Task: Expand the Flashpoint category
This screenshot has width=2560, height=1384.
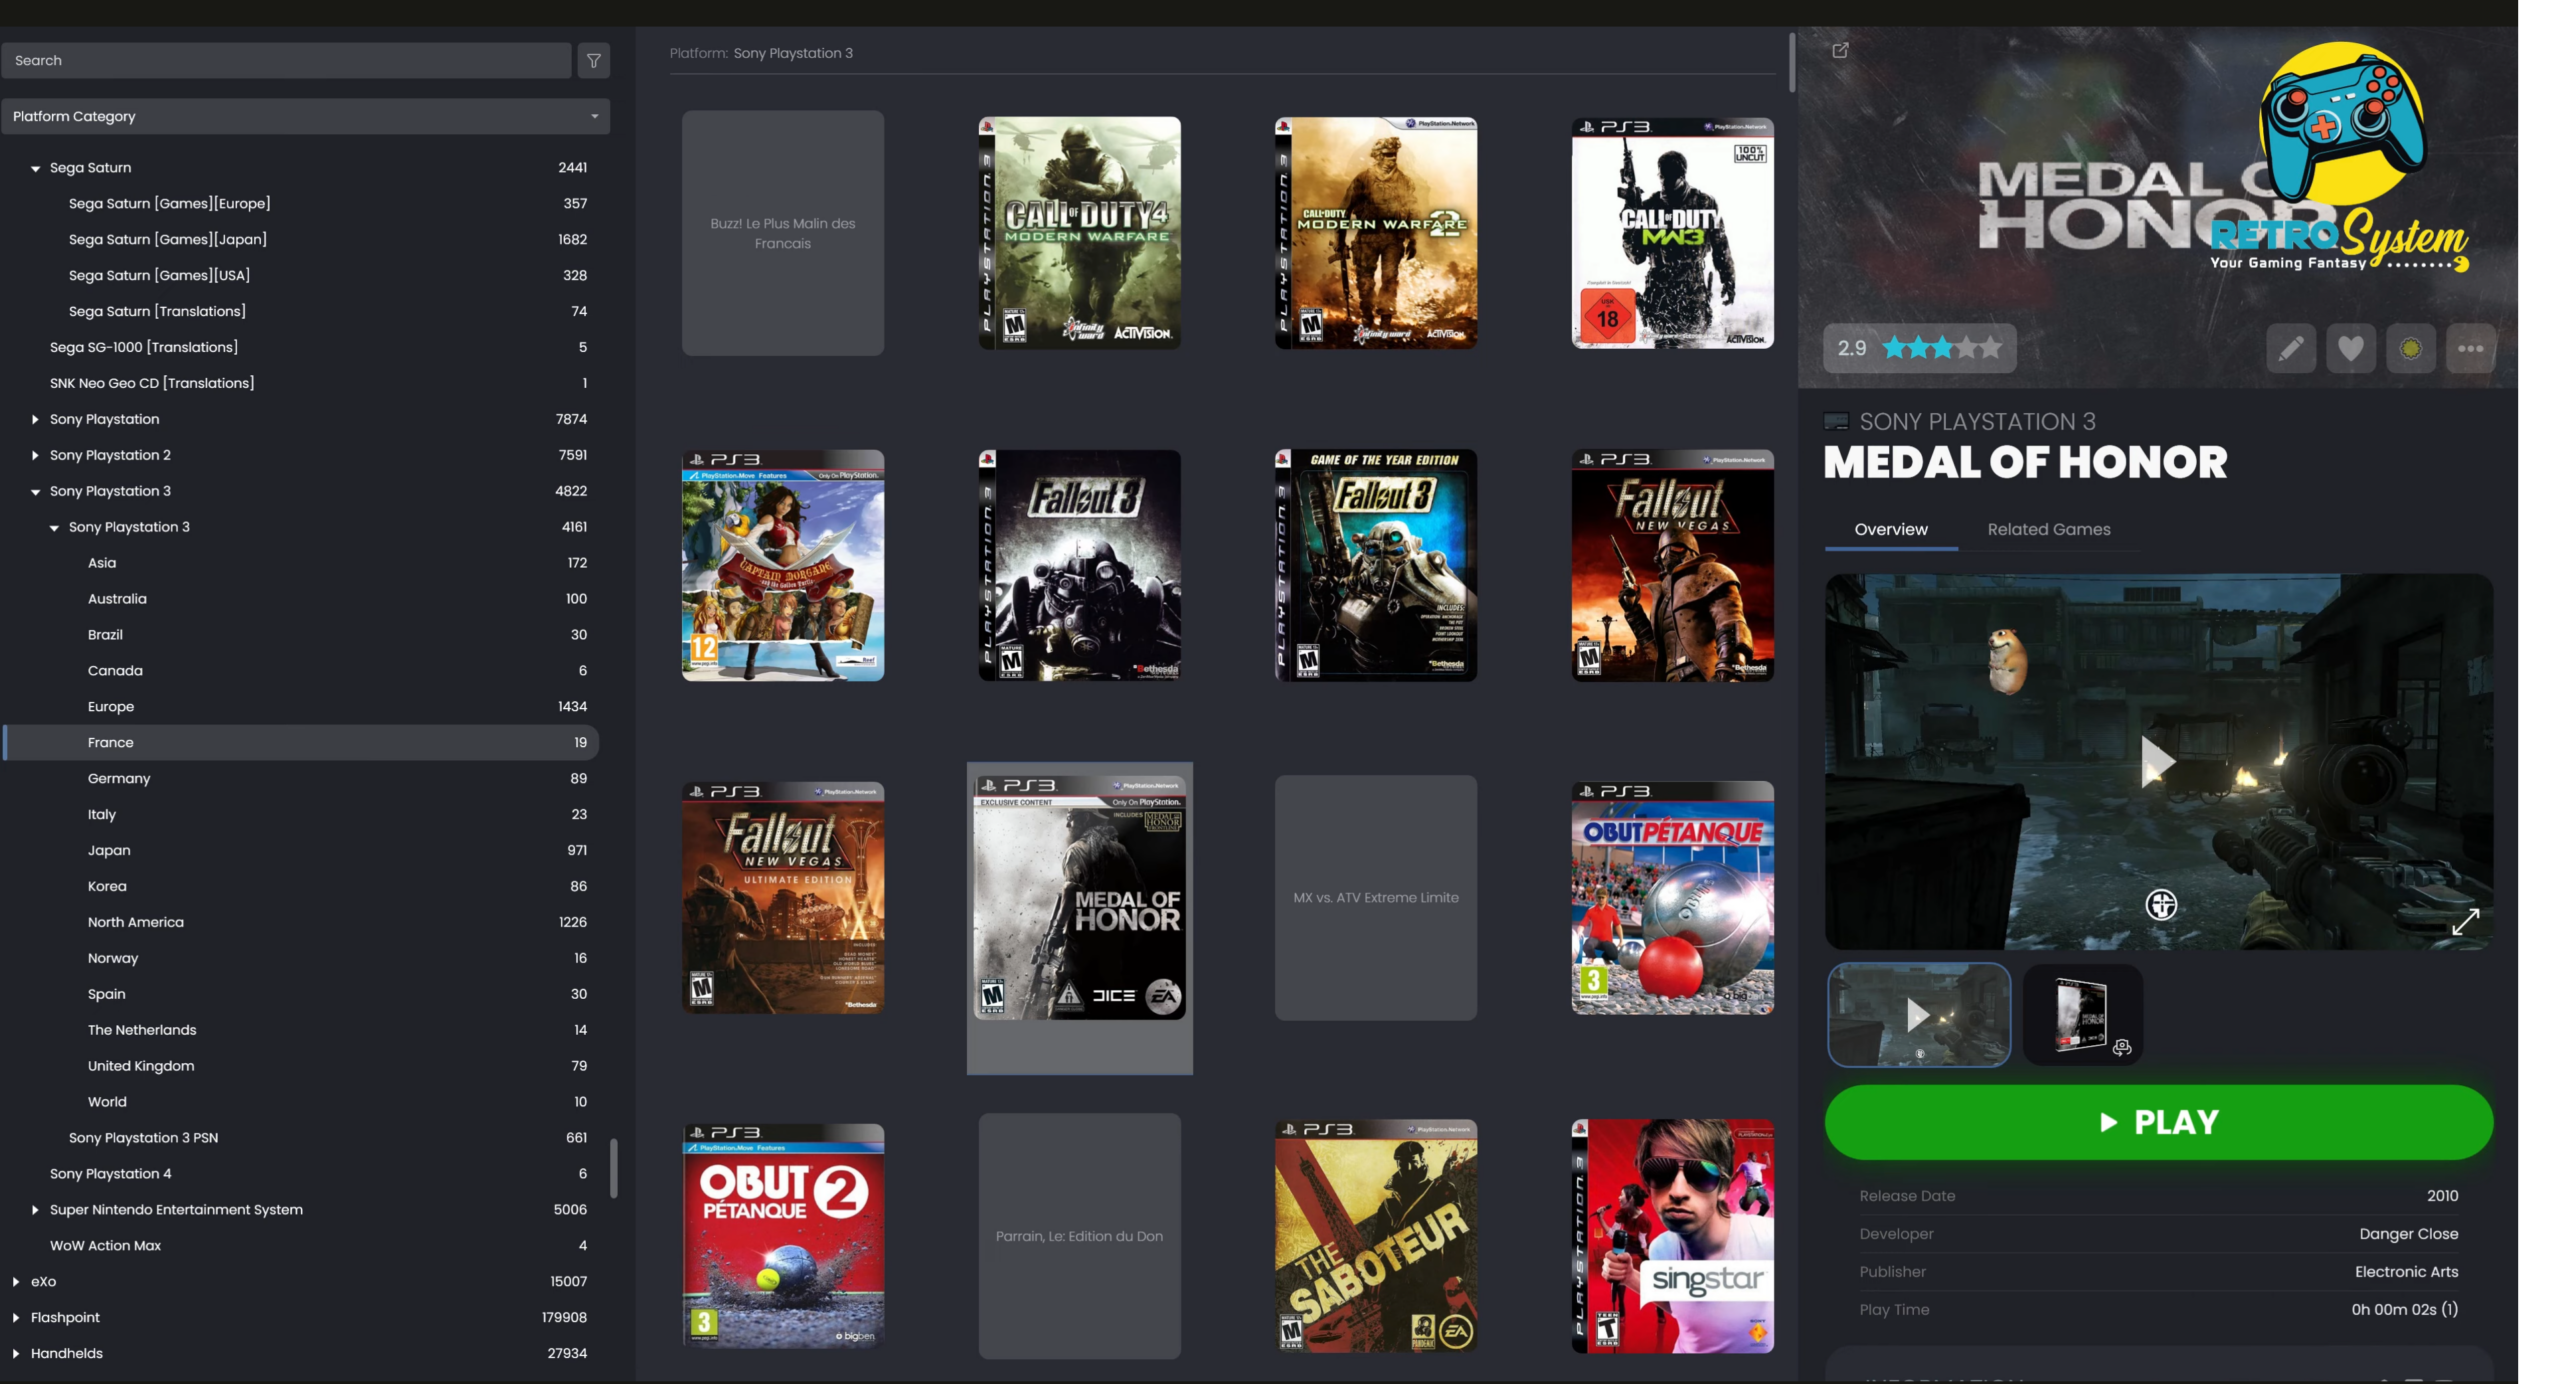Action: (16, 1318)
